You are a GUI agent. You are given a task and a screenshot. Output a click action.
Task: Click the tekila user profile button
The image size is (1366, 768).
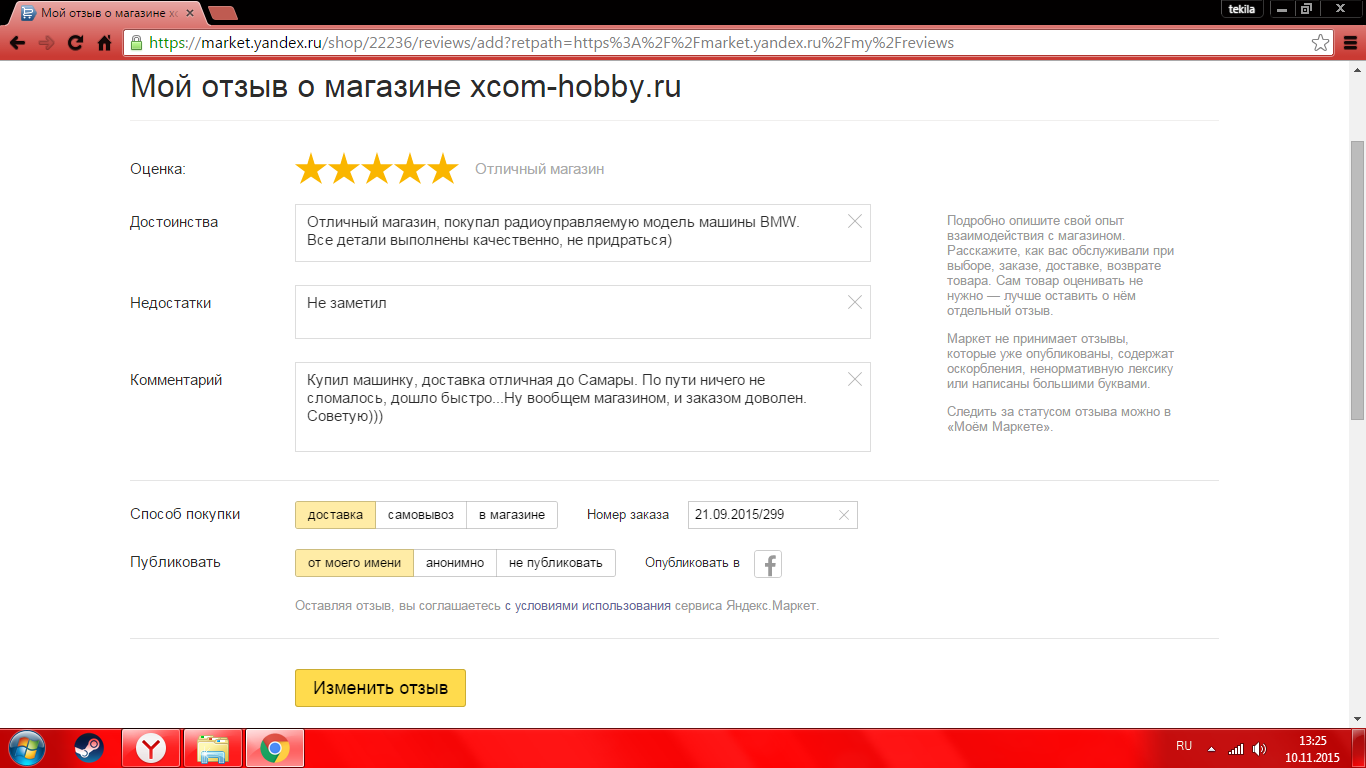point(1241,9)
